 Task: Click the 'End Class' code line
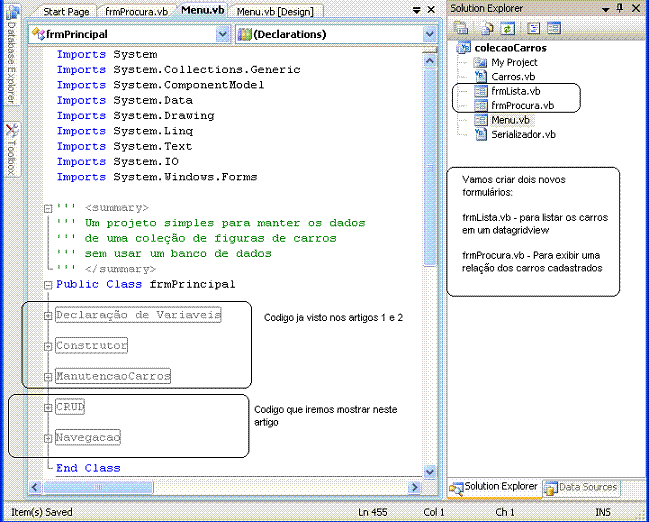(x=88, y=468)
